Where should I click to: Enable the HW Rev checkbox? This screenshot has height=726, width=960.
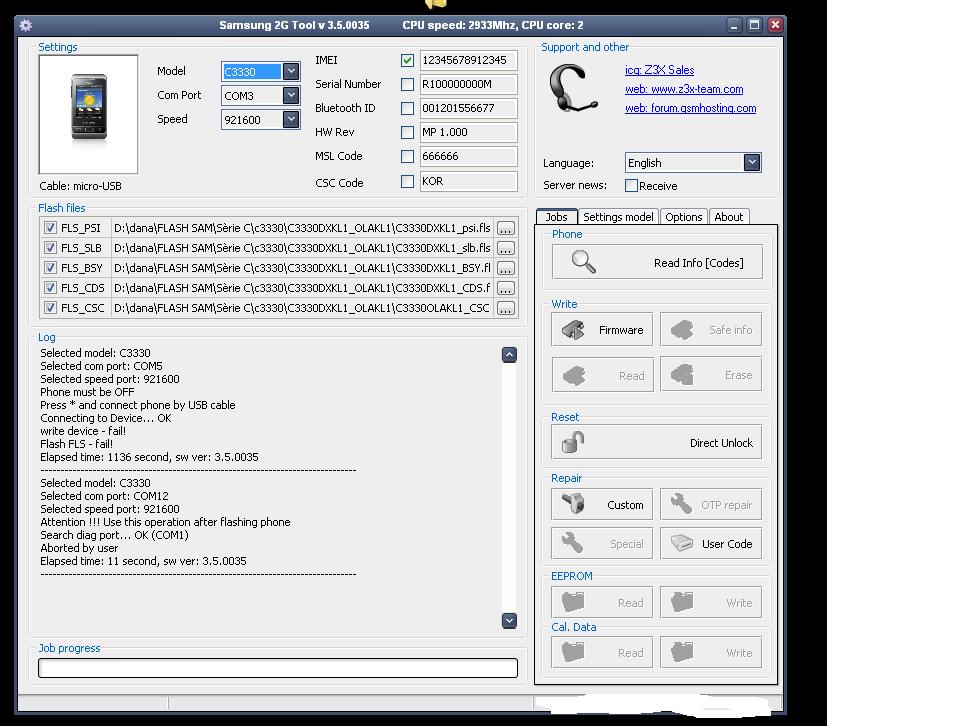pyautogui.click(x=407, y=132)
